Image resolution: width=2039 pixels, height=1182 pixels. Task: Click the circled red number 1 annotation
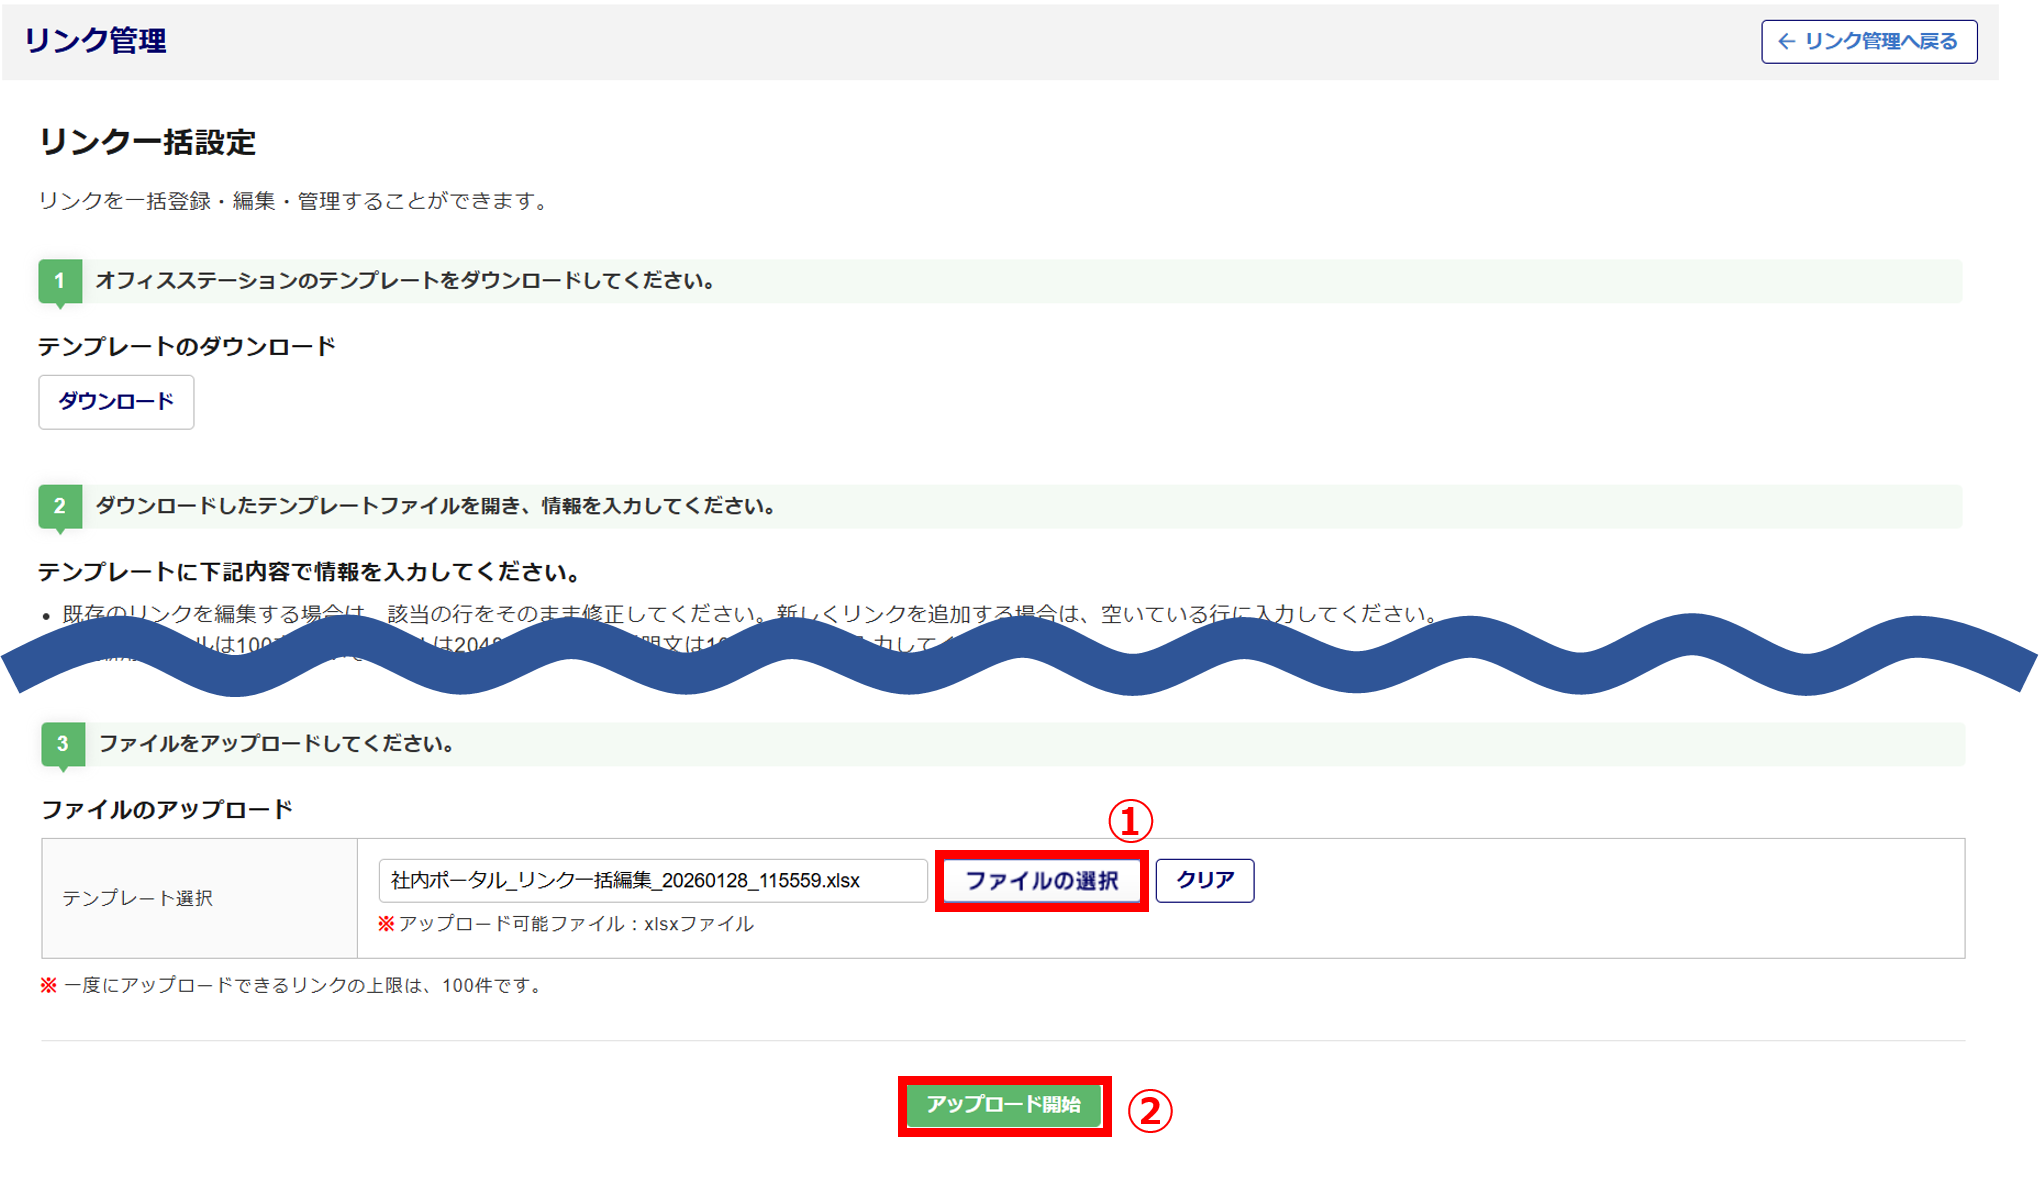(x=1130, y=822)
